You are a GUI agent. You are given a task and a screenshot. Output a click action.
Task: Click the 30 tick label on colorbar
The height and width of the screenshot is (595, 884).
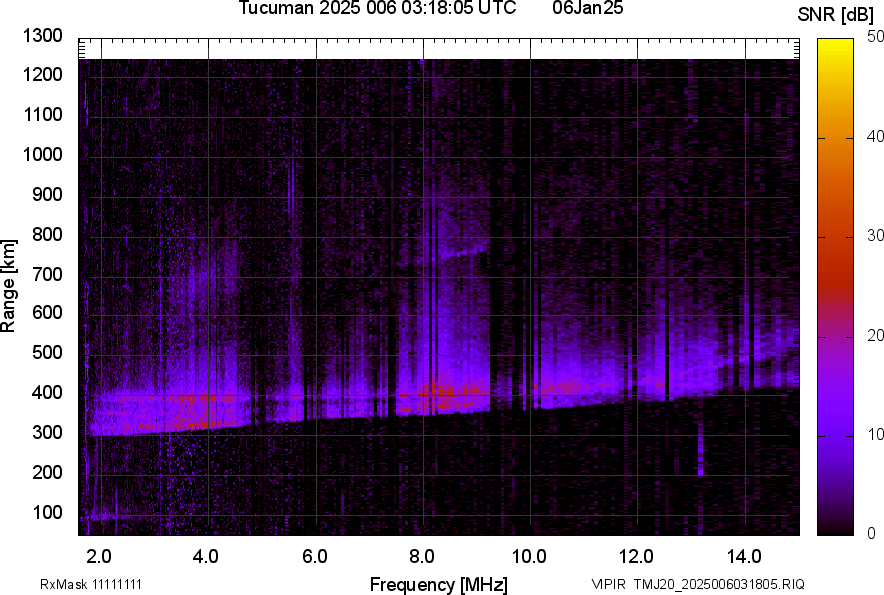[x=875, y=236]
